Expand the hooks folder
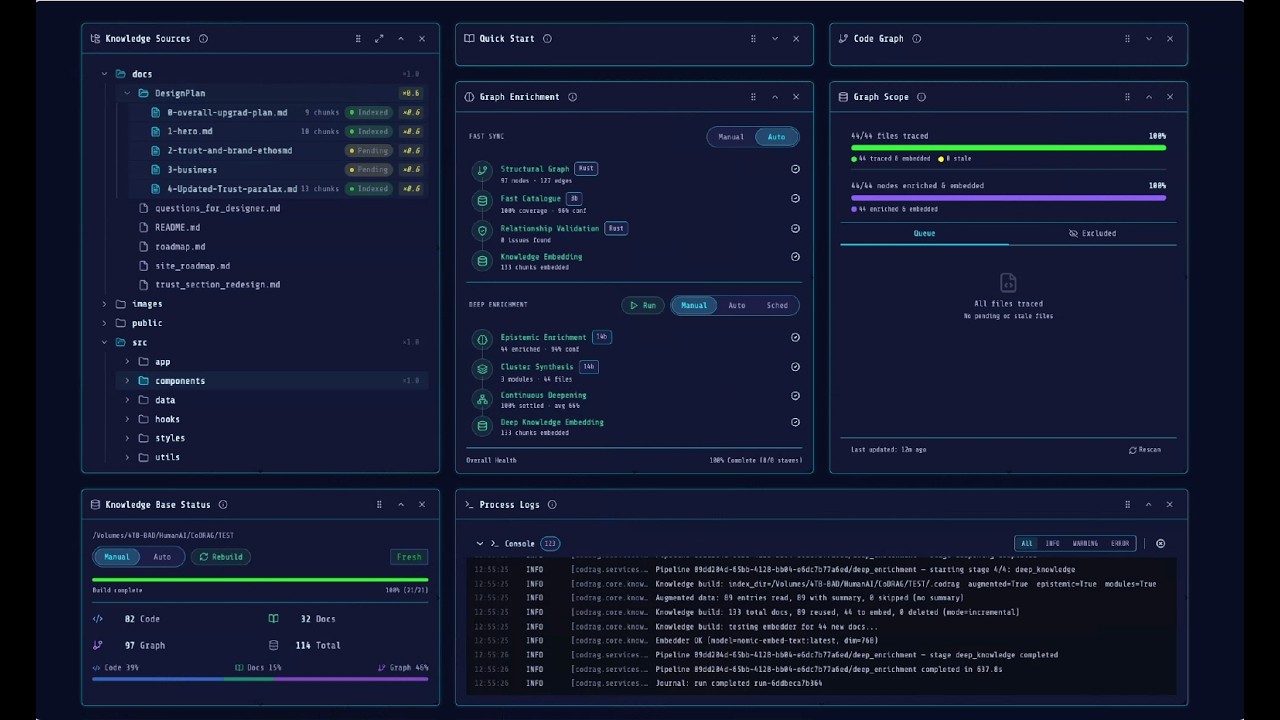The width and height of the screenshot is (1280, 720). coord(127,419)
